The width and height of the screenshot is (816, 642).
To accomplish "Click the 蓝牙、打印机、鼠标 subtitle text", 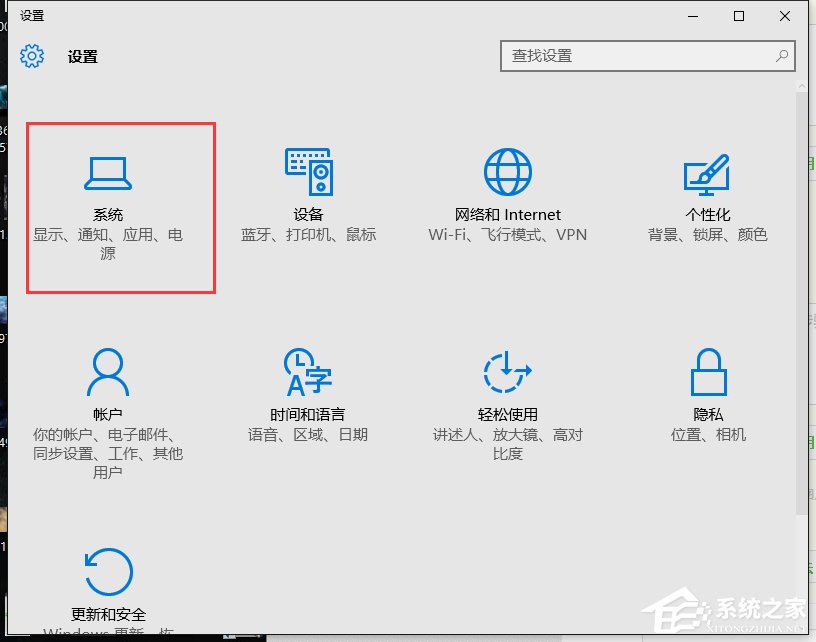I will tap(308, 235).
